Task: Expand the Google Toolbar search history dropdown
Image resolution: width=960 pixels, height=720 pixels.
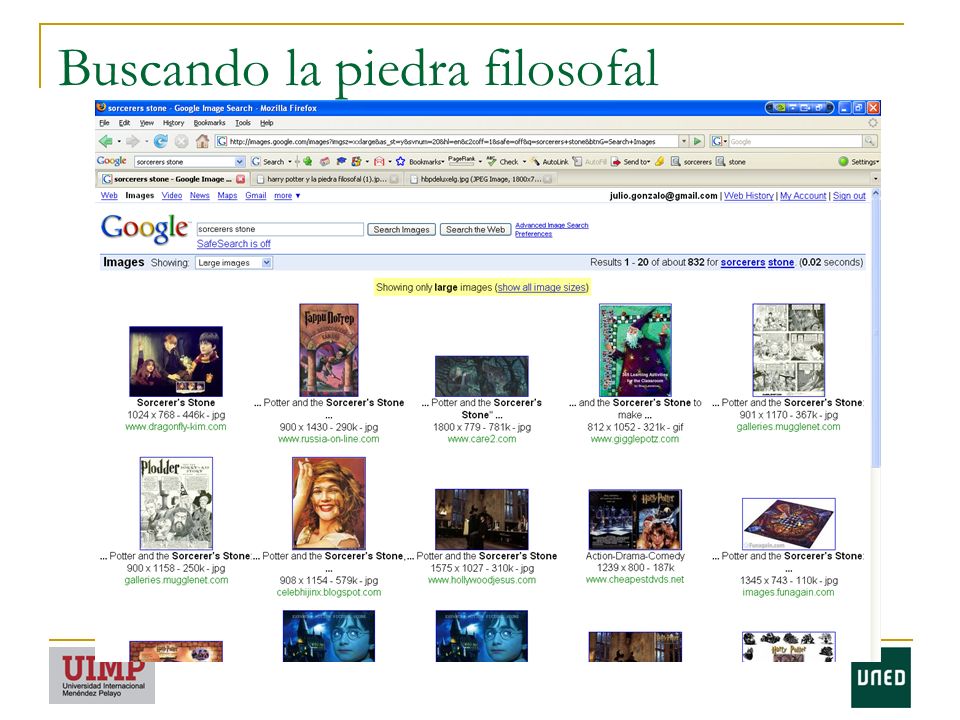Action: point(239,162)
